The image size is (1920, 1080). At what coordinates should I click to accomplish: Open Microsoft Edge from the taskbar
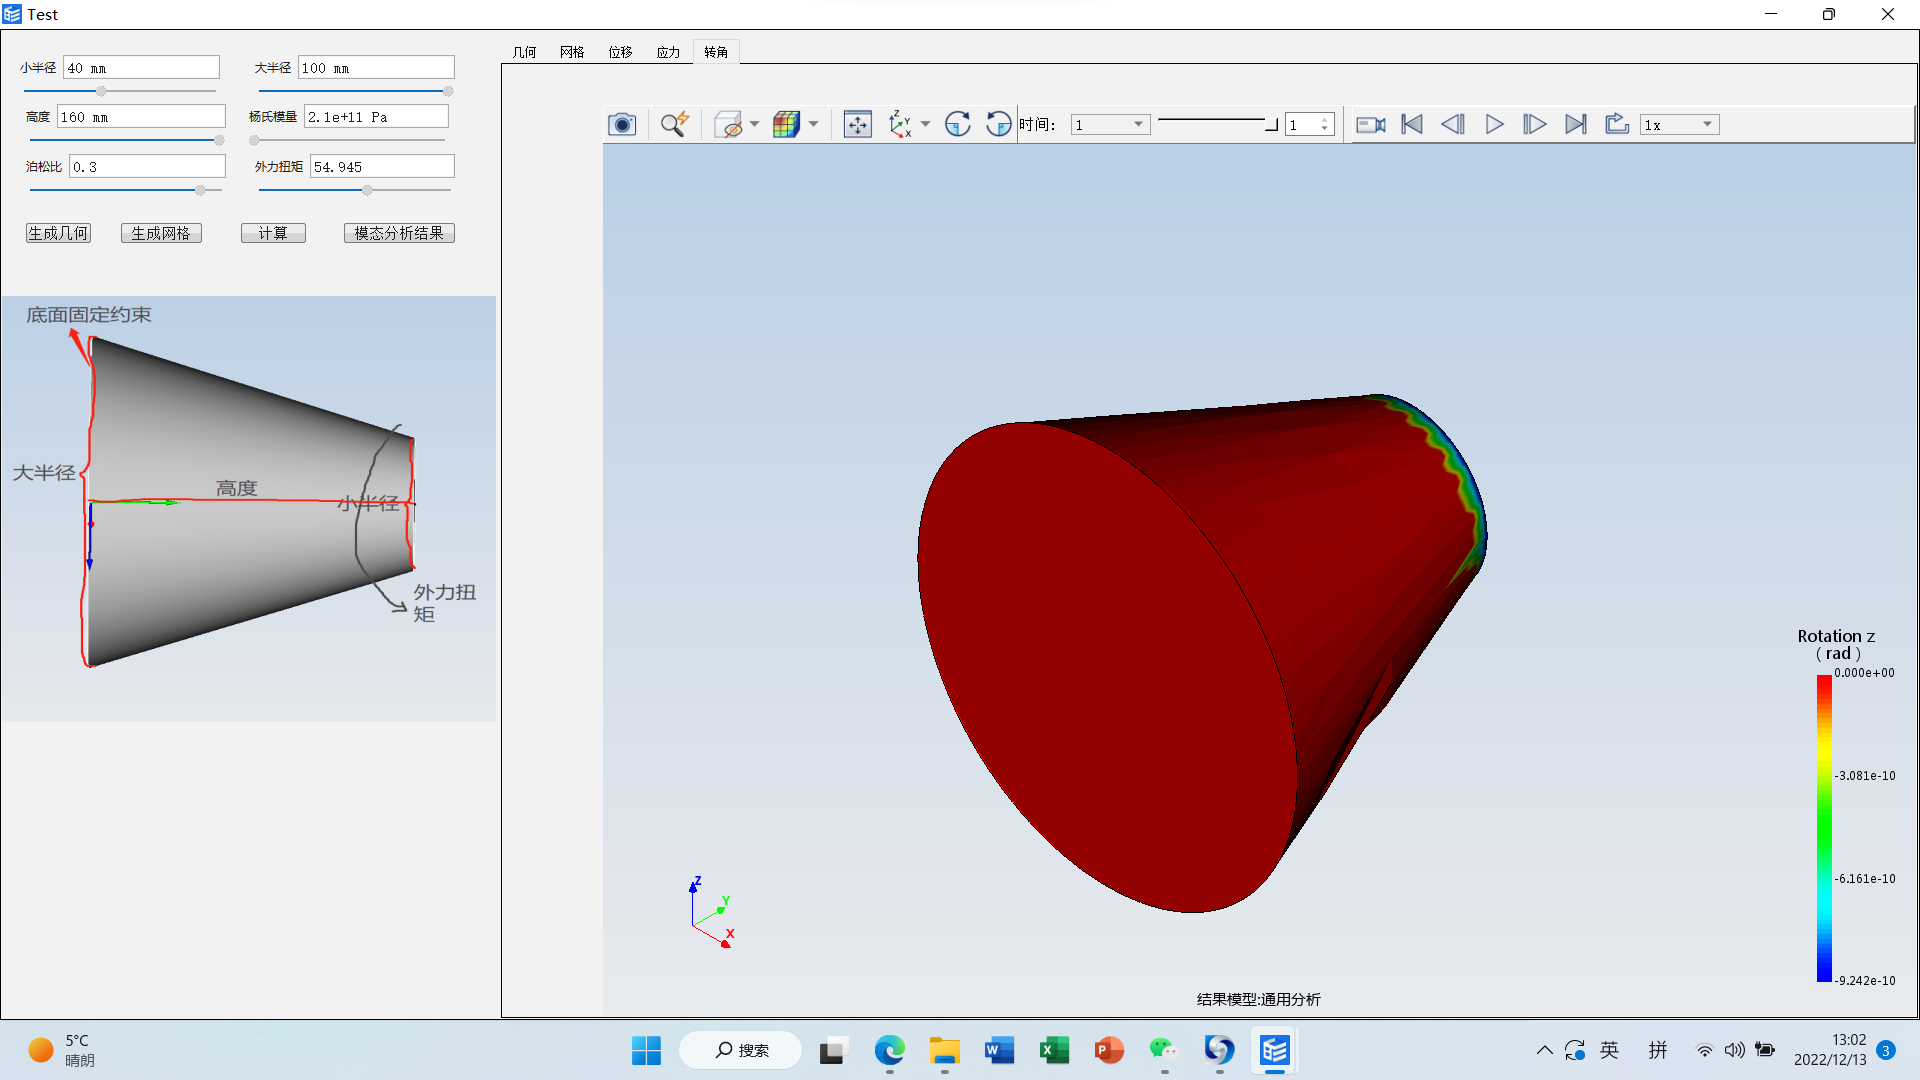click(889, 1050)
